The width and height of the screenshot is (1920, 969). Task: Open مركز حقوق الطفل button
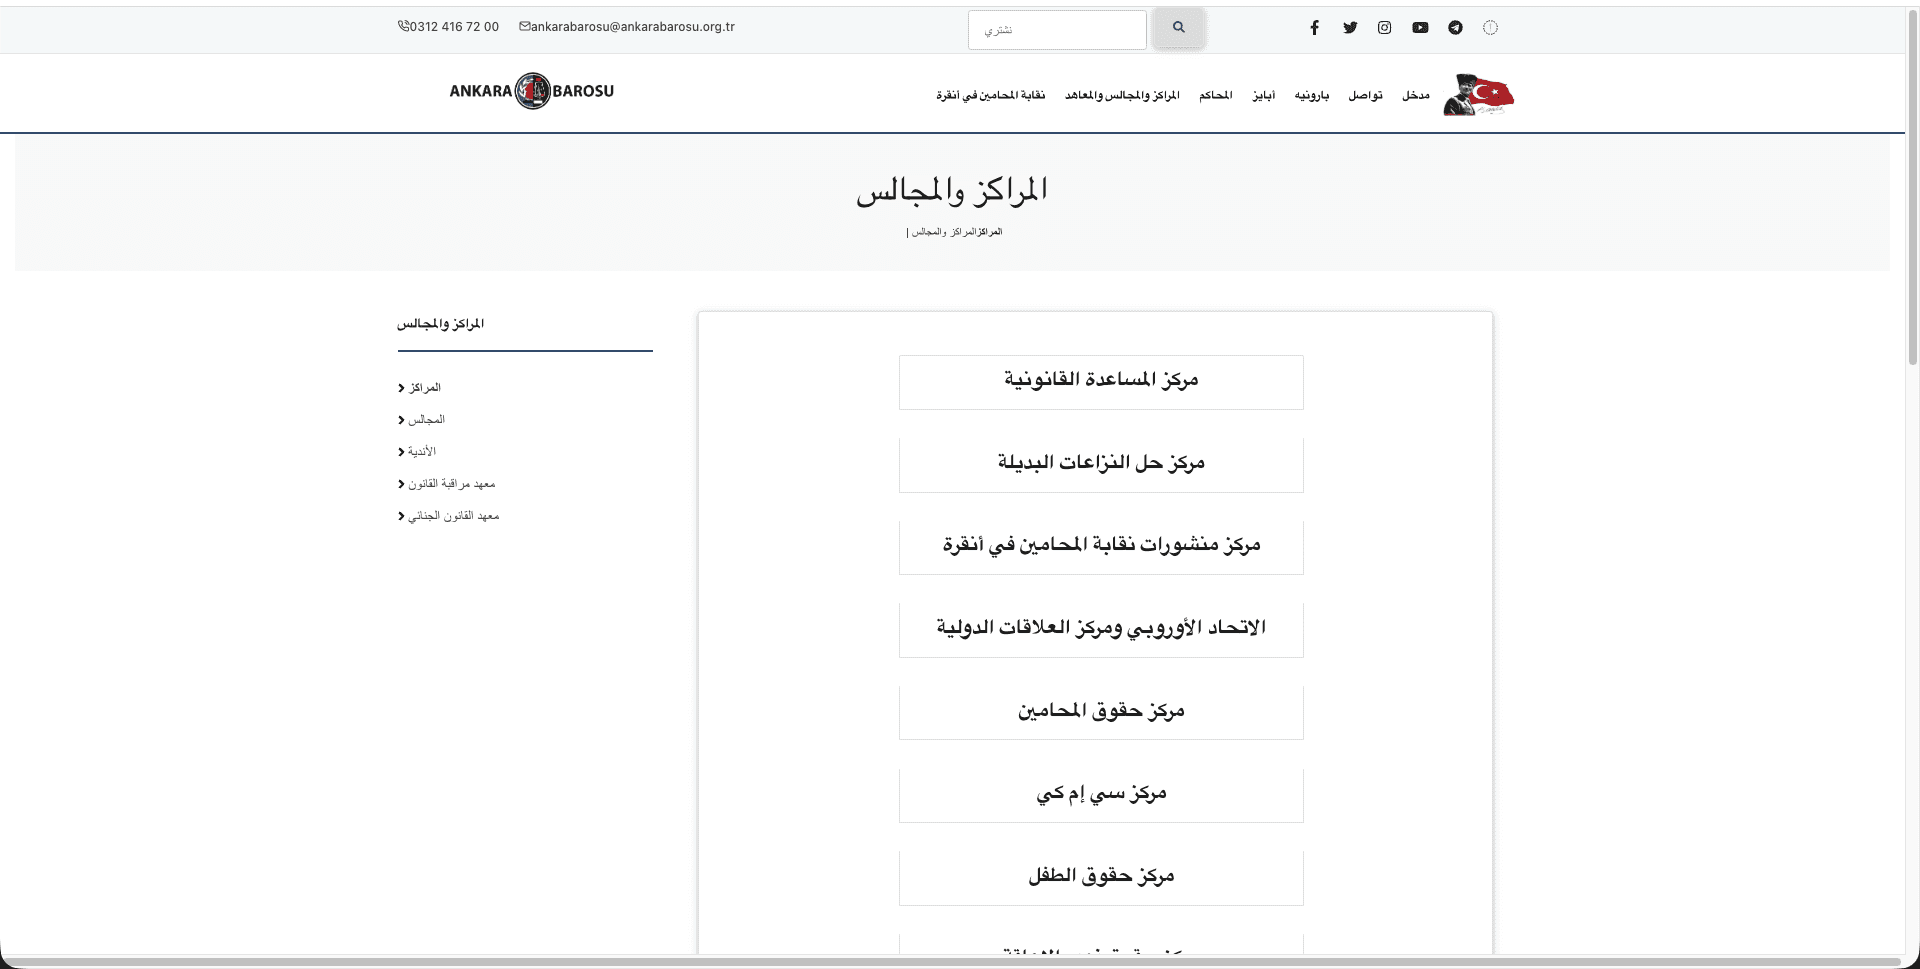(1101, 878)
